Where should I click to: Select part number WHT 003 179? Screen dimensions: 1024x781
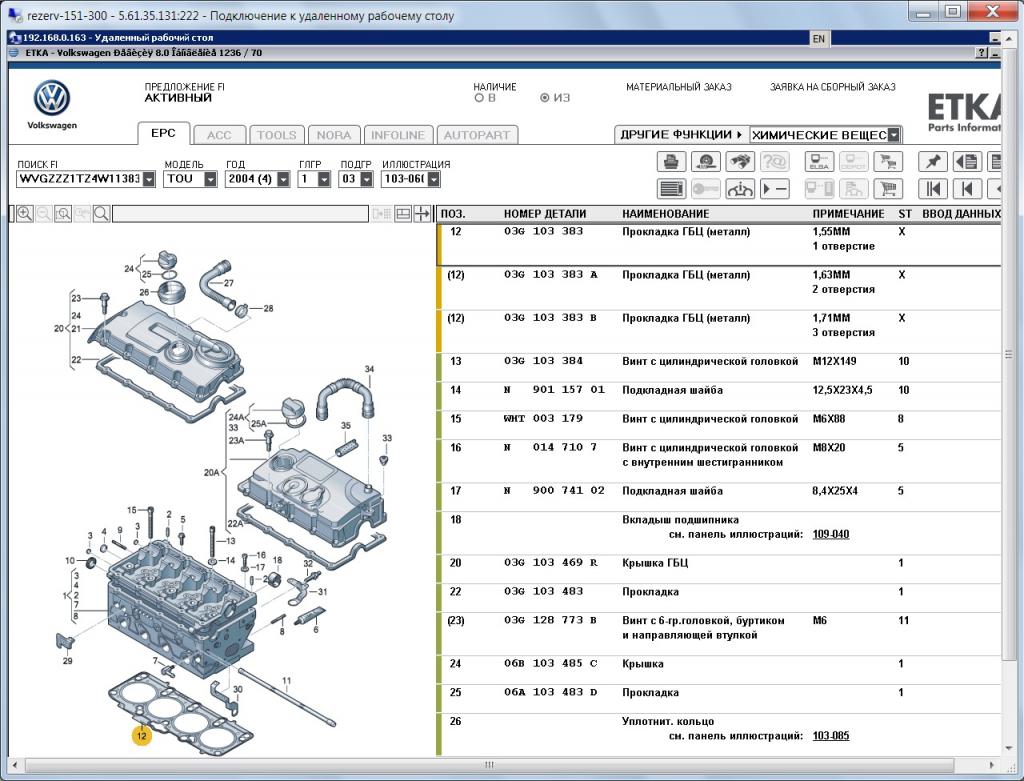543,419
